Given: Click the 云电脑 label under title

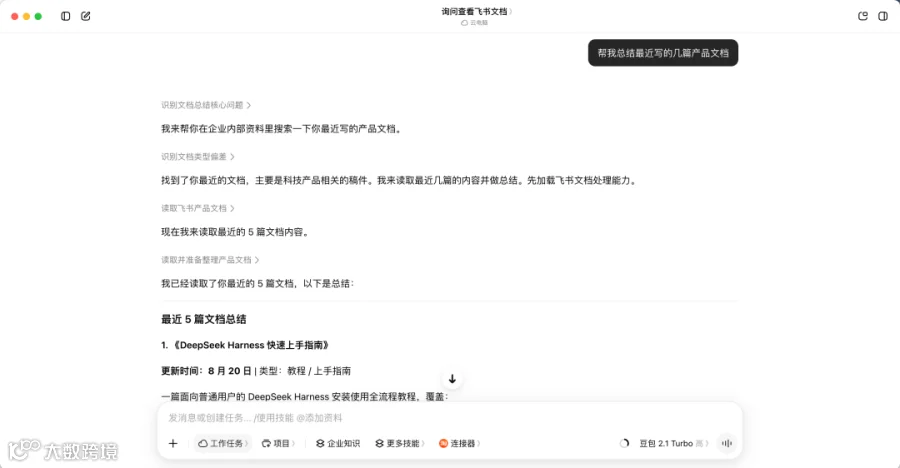Looking at the screenshot, I should click(474, 23).
